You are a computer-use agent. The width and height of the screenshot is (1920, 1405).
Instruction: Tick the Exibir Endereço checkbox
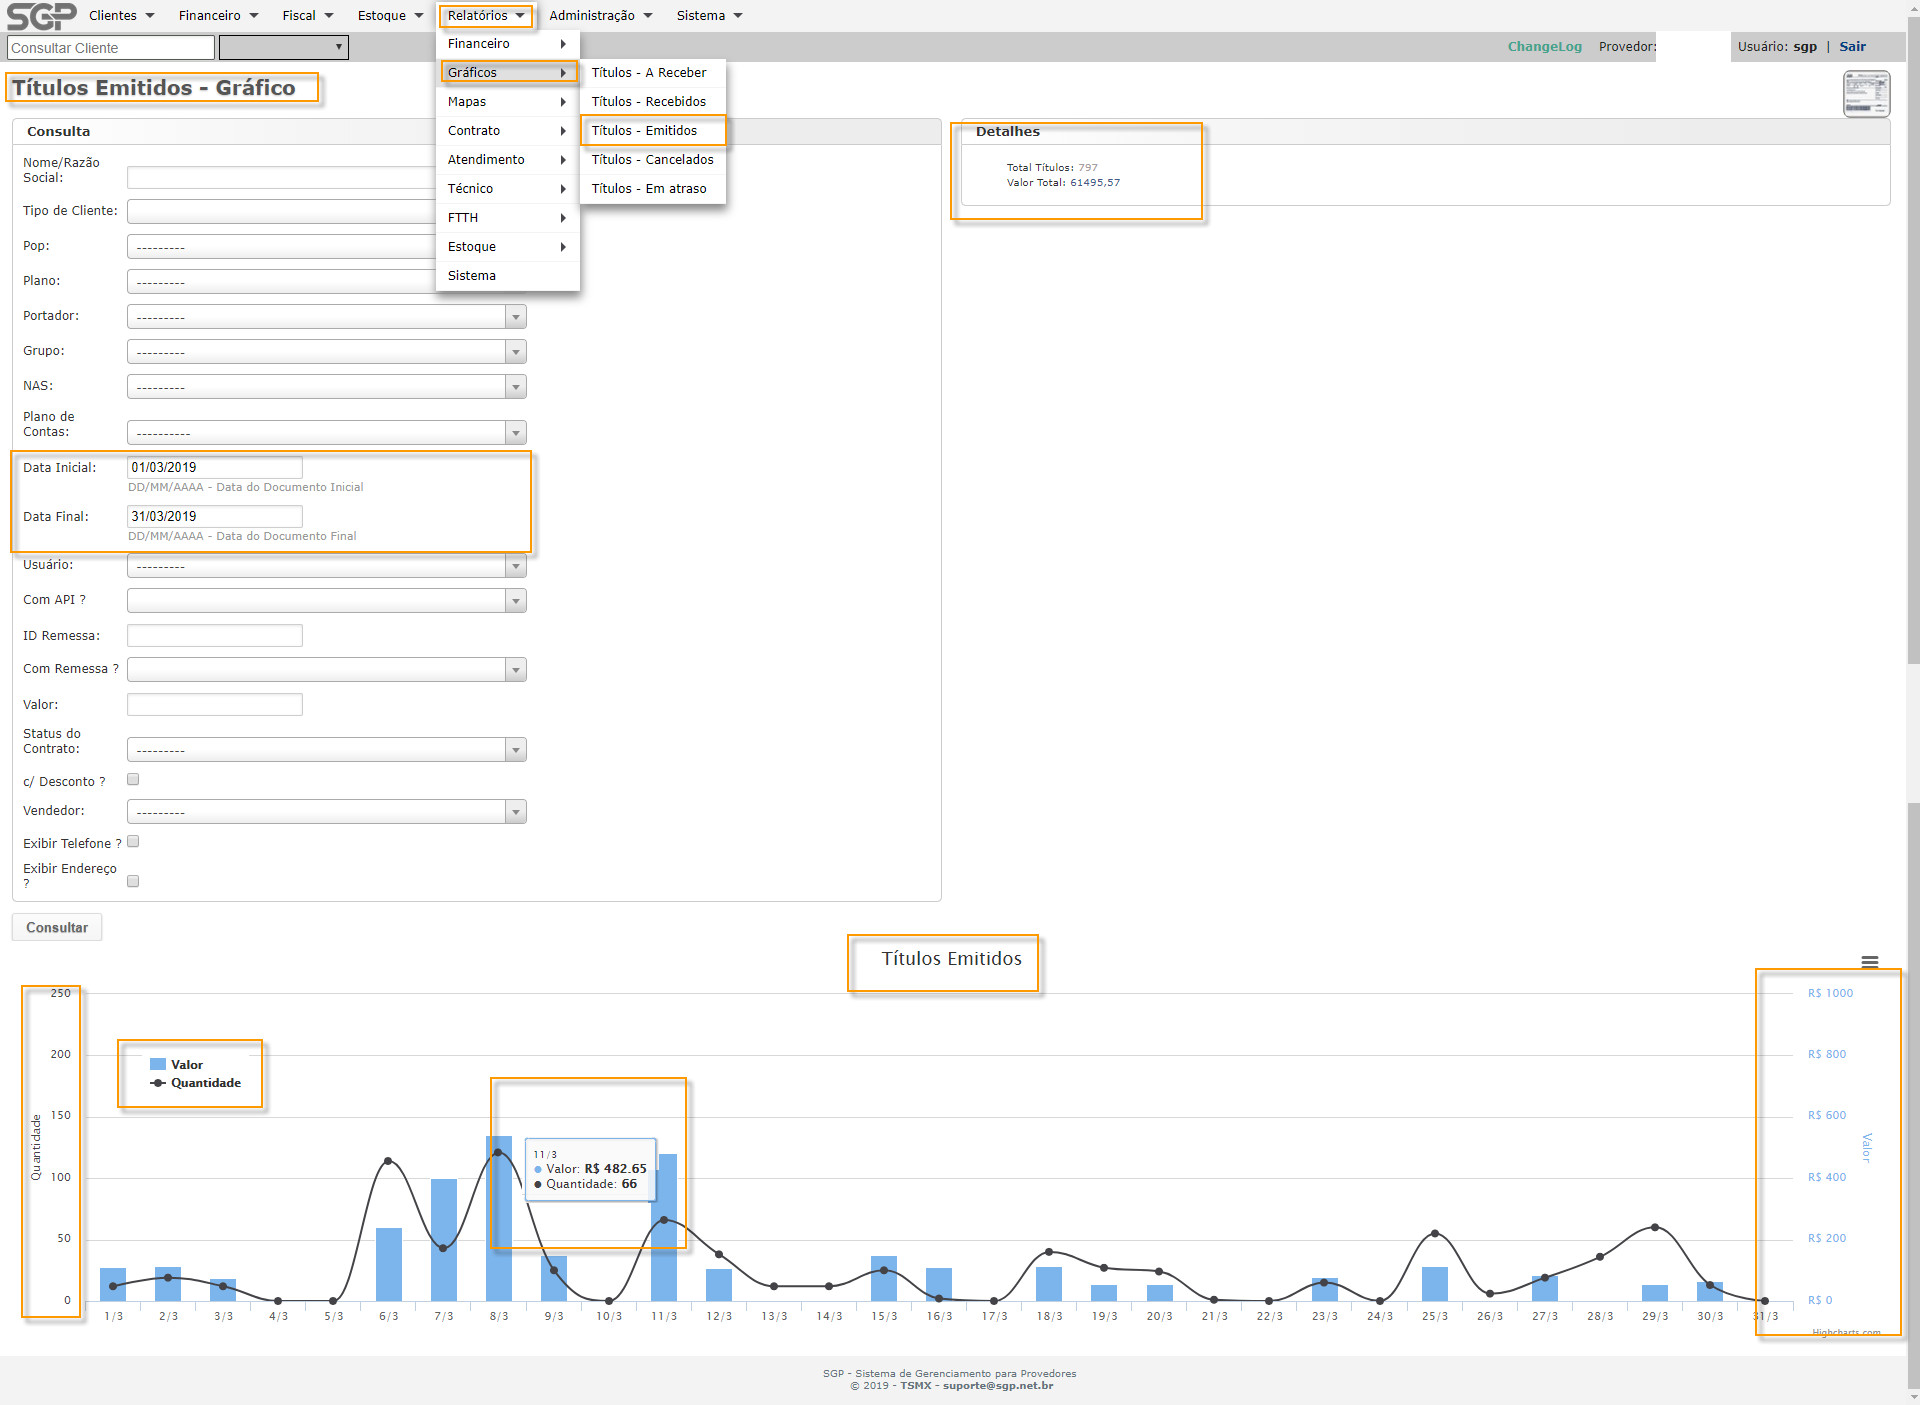click(x=133, y=881)
